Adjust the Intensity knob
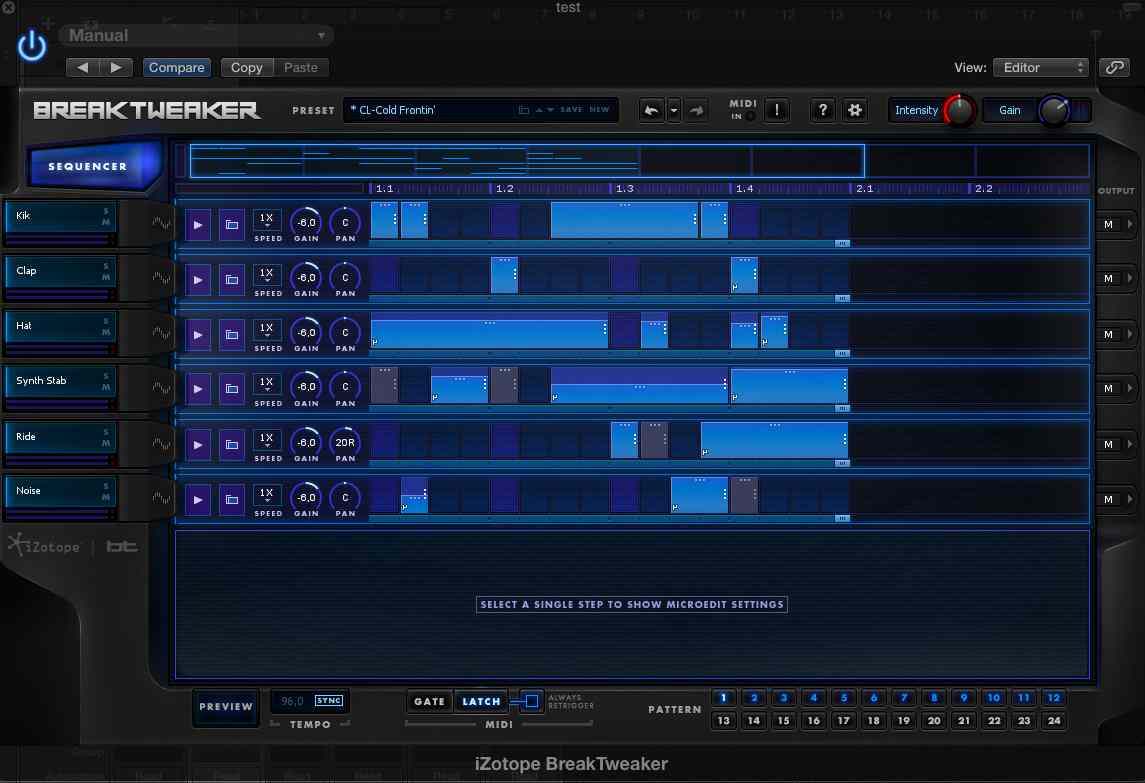Image resolution: width=1145 pixels, height=783 pixels. [x=959, y=110]
